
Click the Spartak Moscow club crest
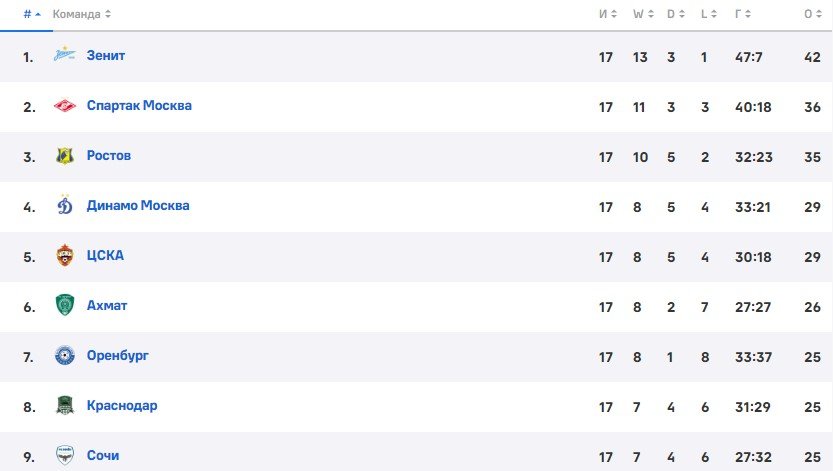coord(65,106)
